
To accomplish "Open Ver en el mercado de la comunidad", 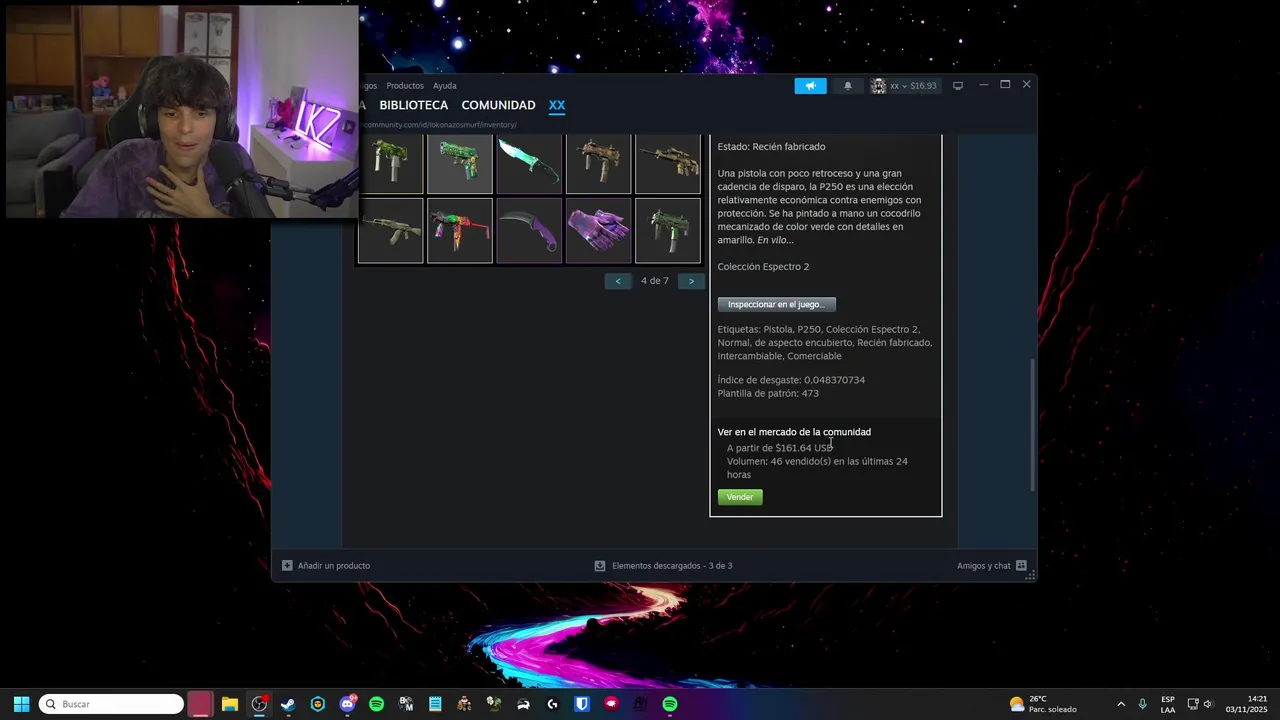I will click(794, 432).
